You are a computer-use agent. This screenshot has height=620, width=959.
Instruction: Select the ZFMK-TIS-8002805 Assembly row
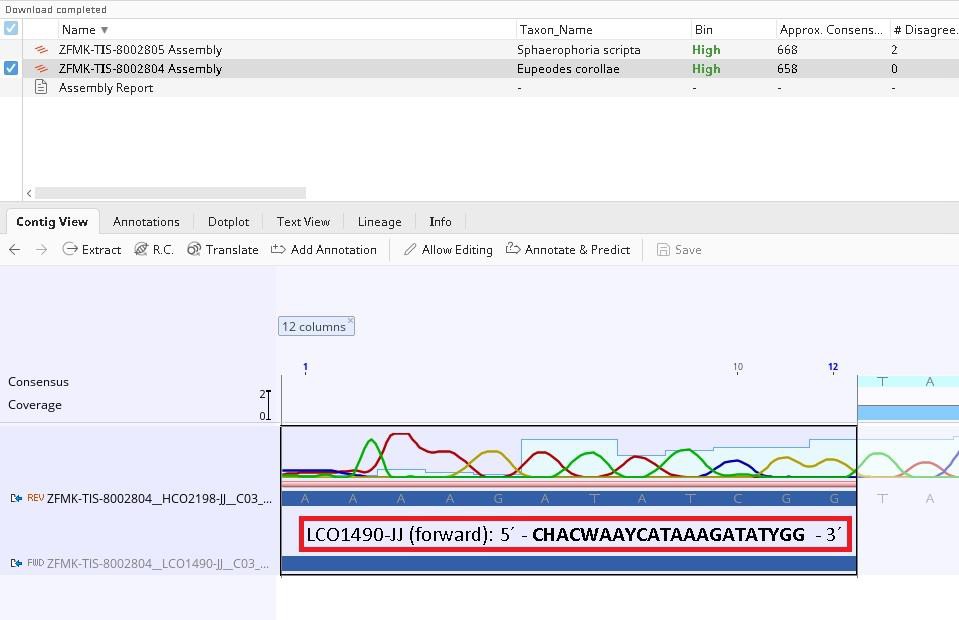[140, 49]
